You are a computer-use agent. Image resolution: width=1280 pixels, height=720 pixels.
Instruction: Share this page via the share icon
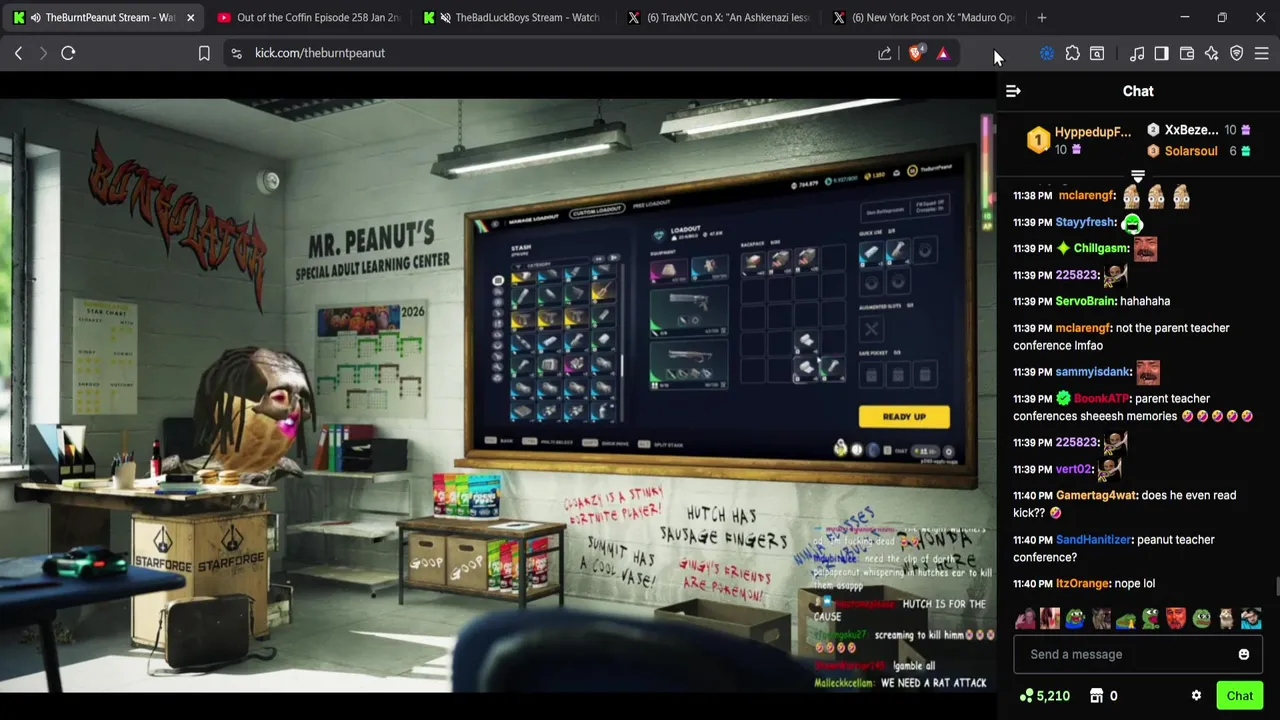coord(885,53)
